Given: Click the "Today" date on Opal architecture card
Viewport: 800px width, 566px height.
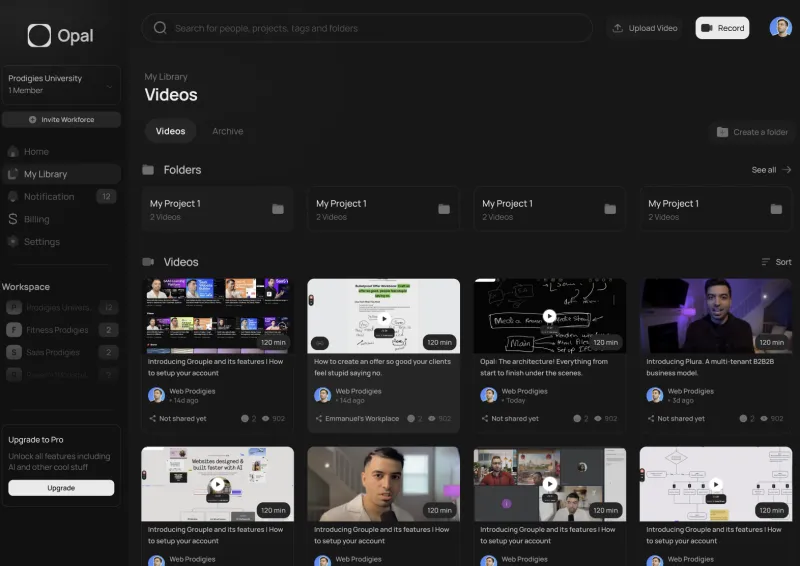Looking at the screenshot, I should point(516,401).
